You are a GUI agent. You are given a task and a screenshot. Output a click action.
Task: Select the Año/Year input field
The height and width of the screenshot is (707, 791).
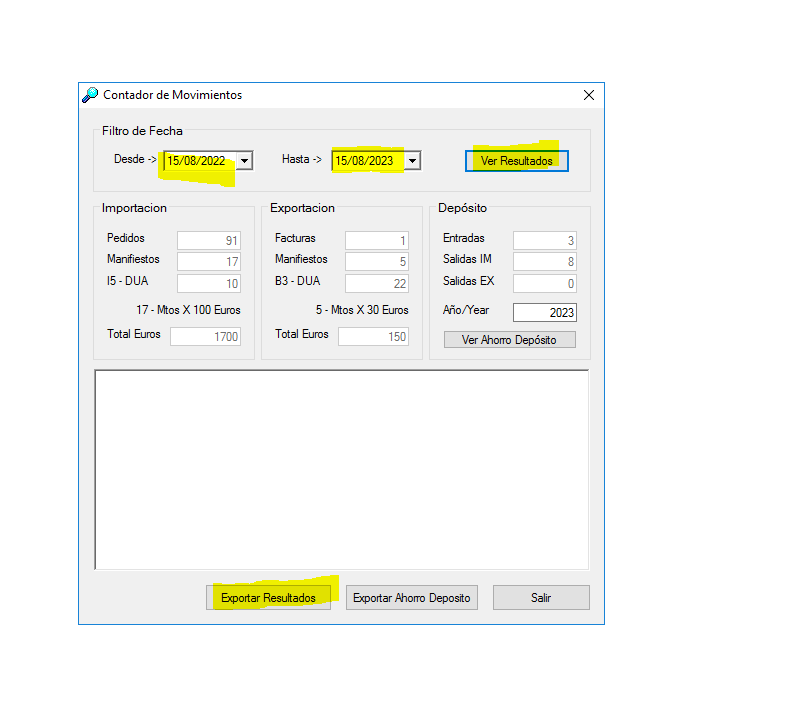coord(545,312)
